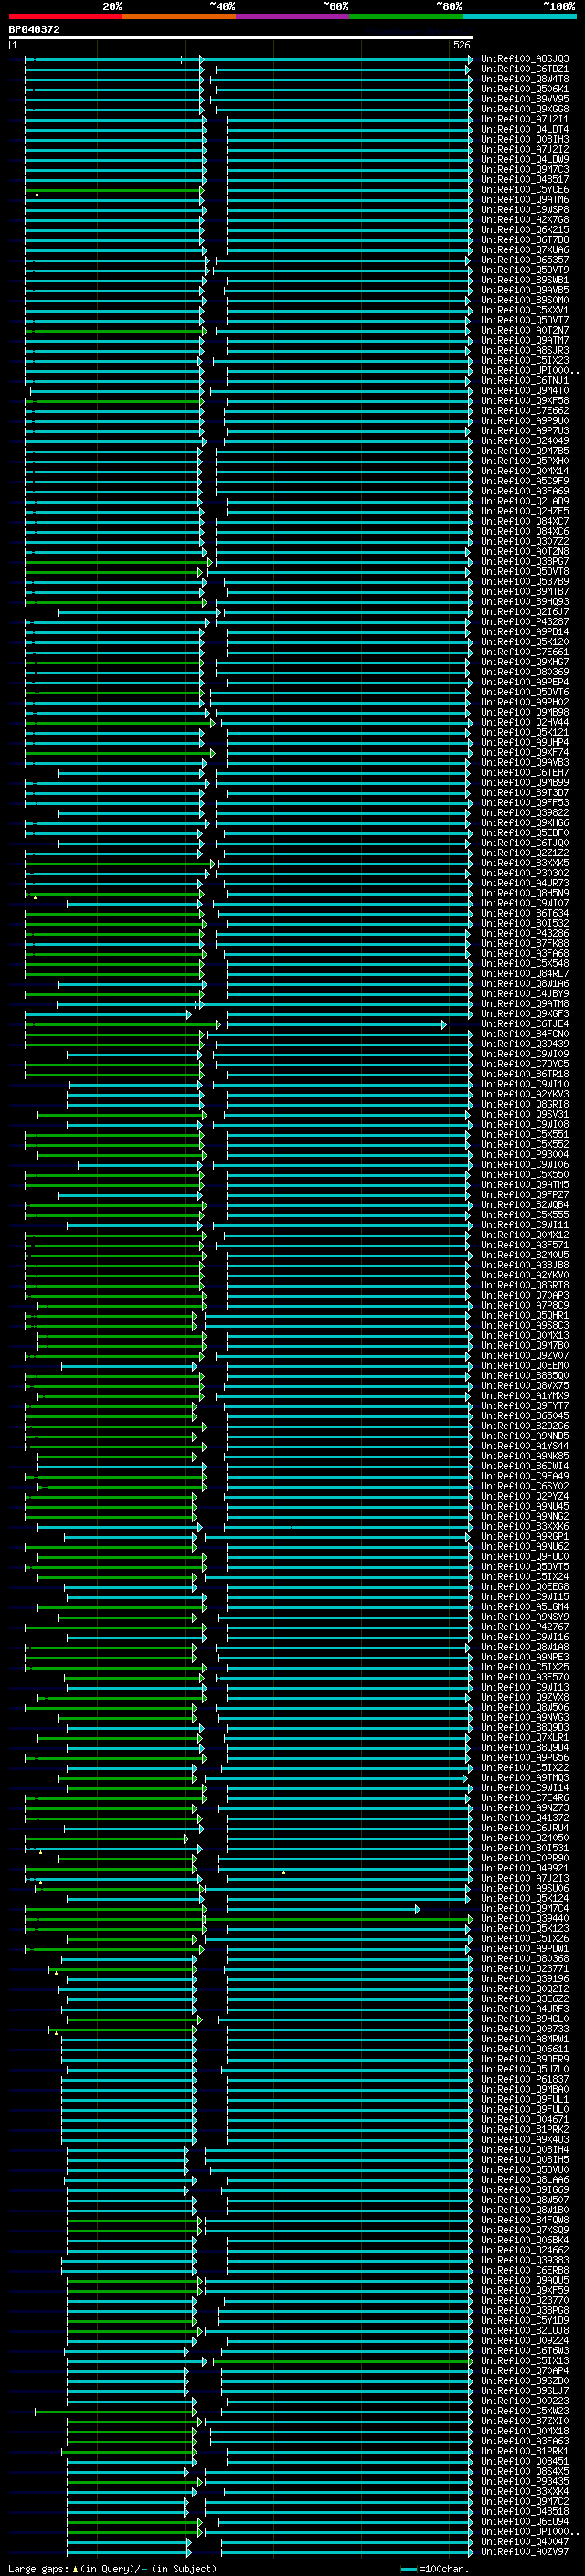The height and width of the screenshot is (2576, 585).
Task: Select label UniRef100_A8SJR3
Action: 525,351
